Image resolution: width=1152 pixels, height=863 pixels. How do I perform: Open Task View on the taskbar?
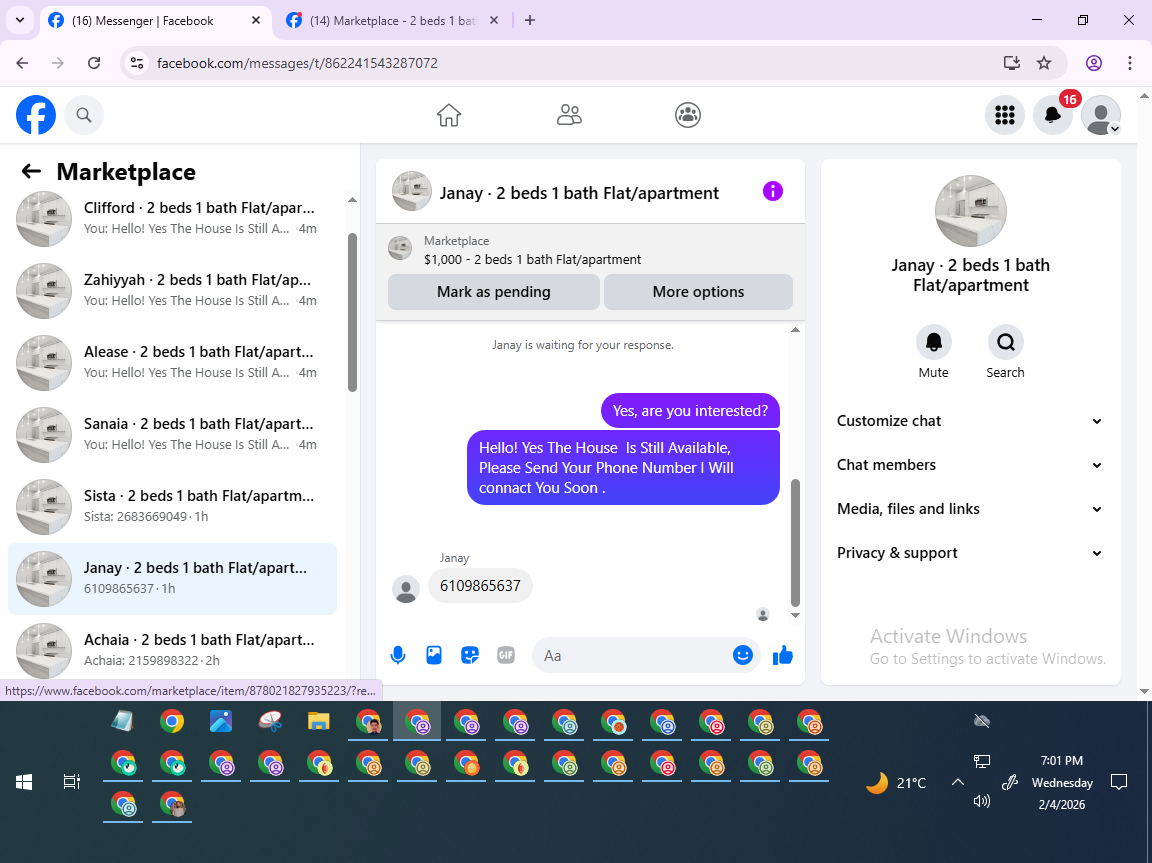point(71,782)
